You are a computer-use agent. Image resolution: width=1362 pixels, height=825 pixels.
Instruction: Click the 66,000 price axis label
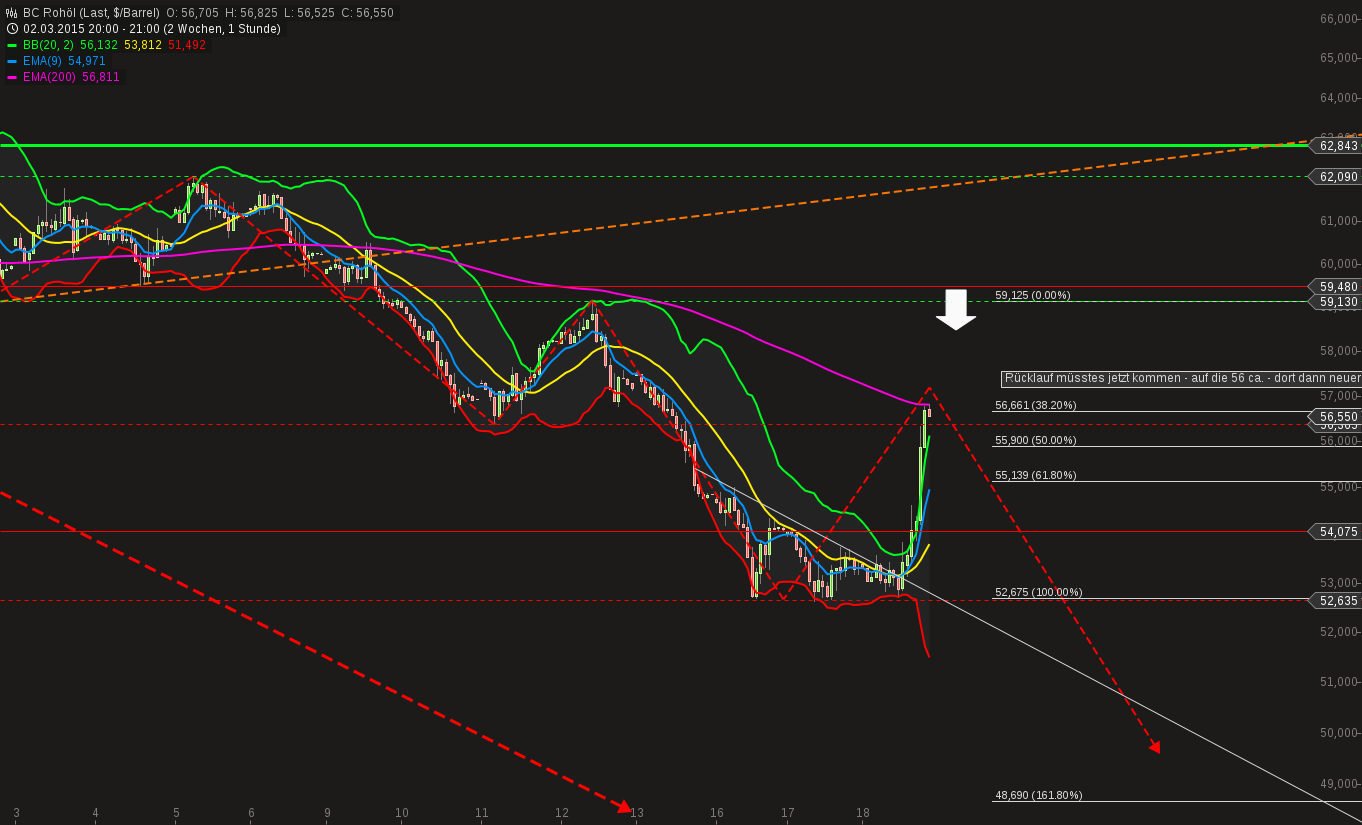(1339, 18)
